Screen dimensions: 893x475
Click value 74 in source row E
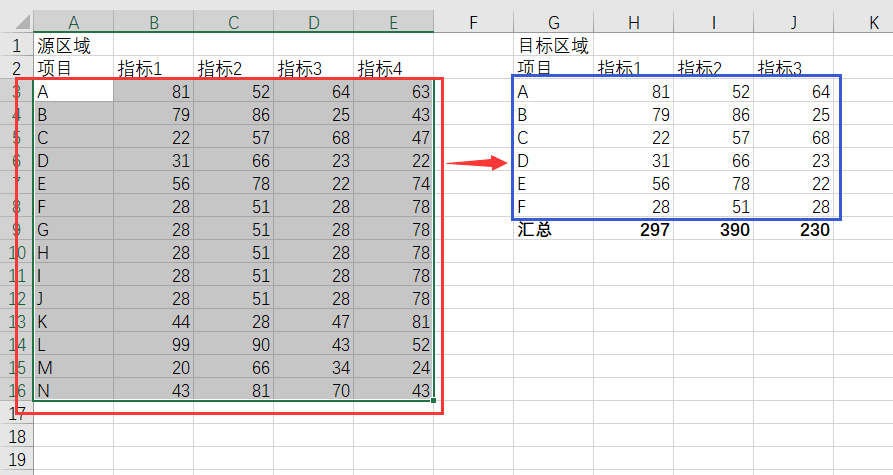pos(394,183)
